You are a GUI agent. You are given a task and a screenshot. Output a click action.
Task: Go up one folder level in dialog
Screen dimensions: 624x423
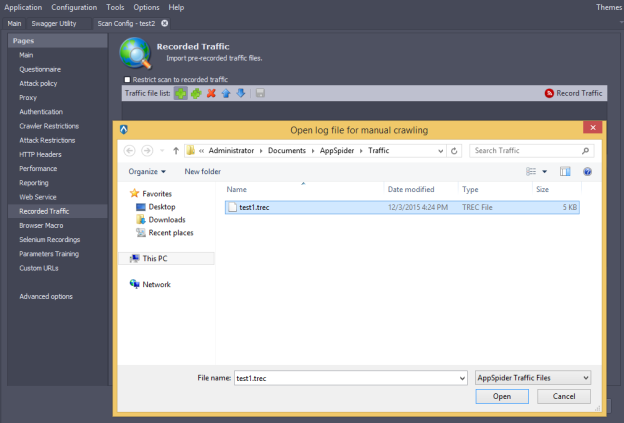(177, 150)
